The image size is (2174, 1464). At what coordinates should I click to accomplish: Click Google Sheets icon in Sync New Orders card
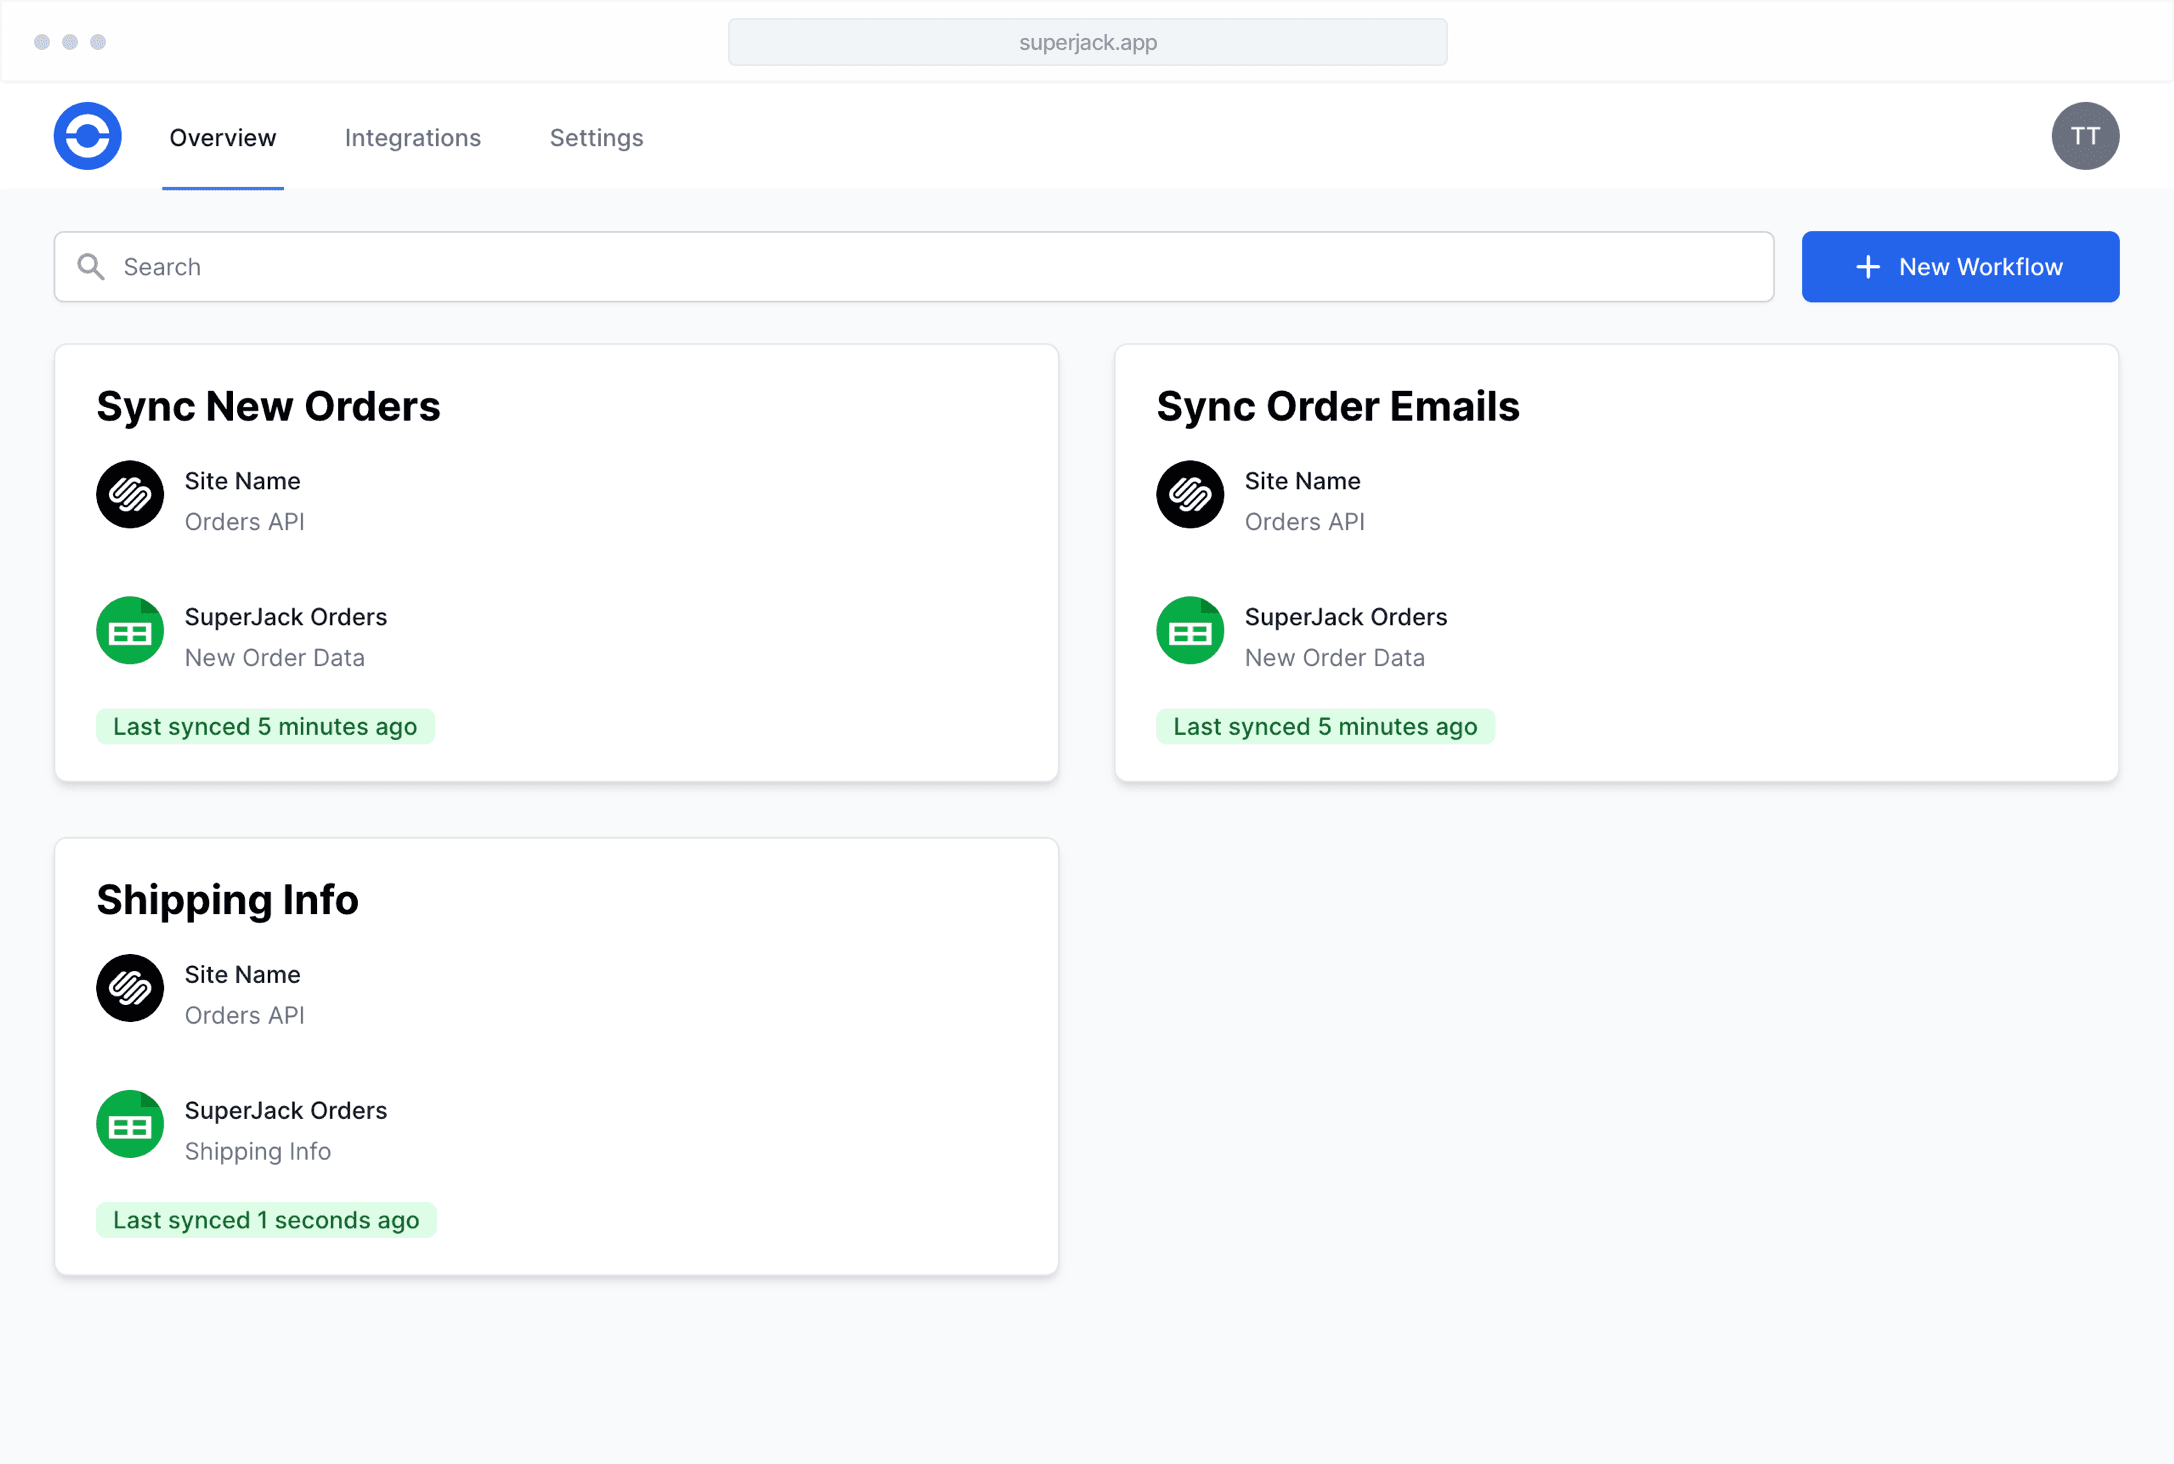click(x=130, y=631)
